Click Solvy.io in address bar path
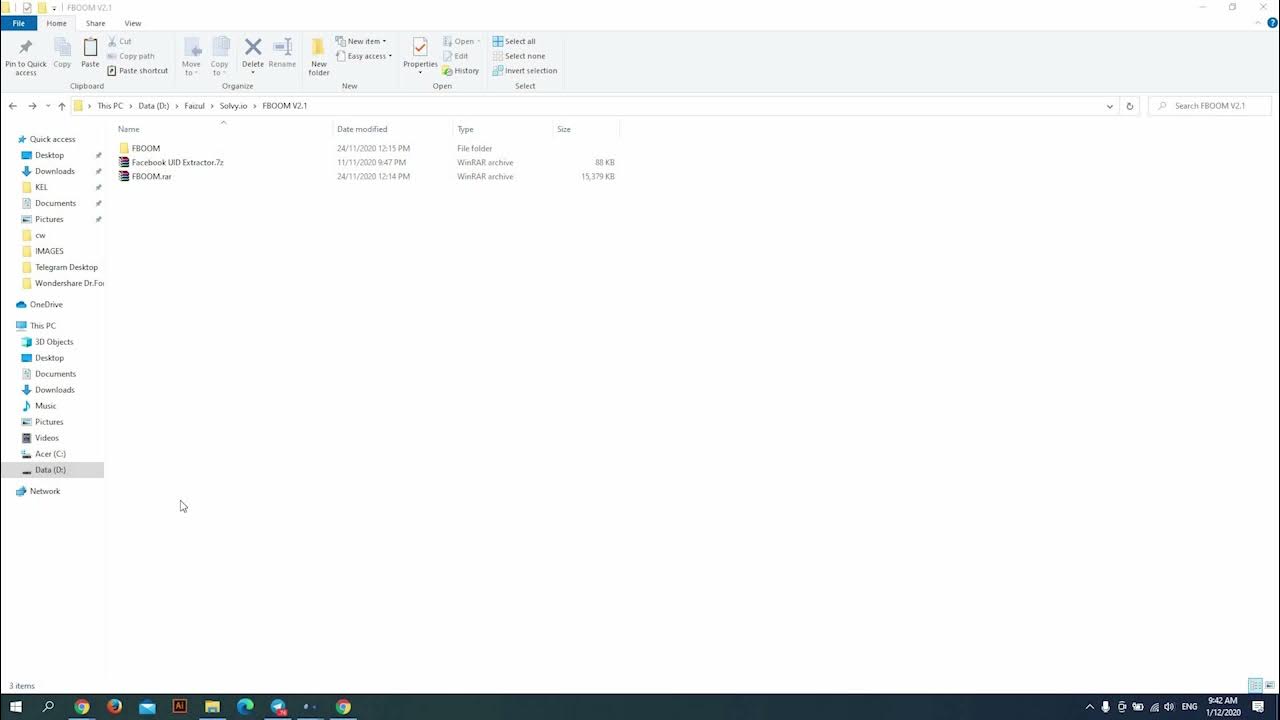This screenshot has width=1280, height=720. [x=233, y=106]
